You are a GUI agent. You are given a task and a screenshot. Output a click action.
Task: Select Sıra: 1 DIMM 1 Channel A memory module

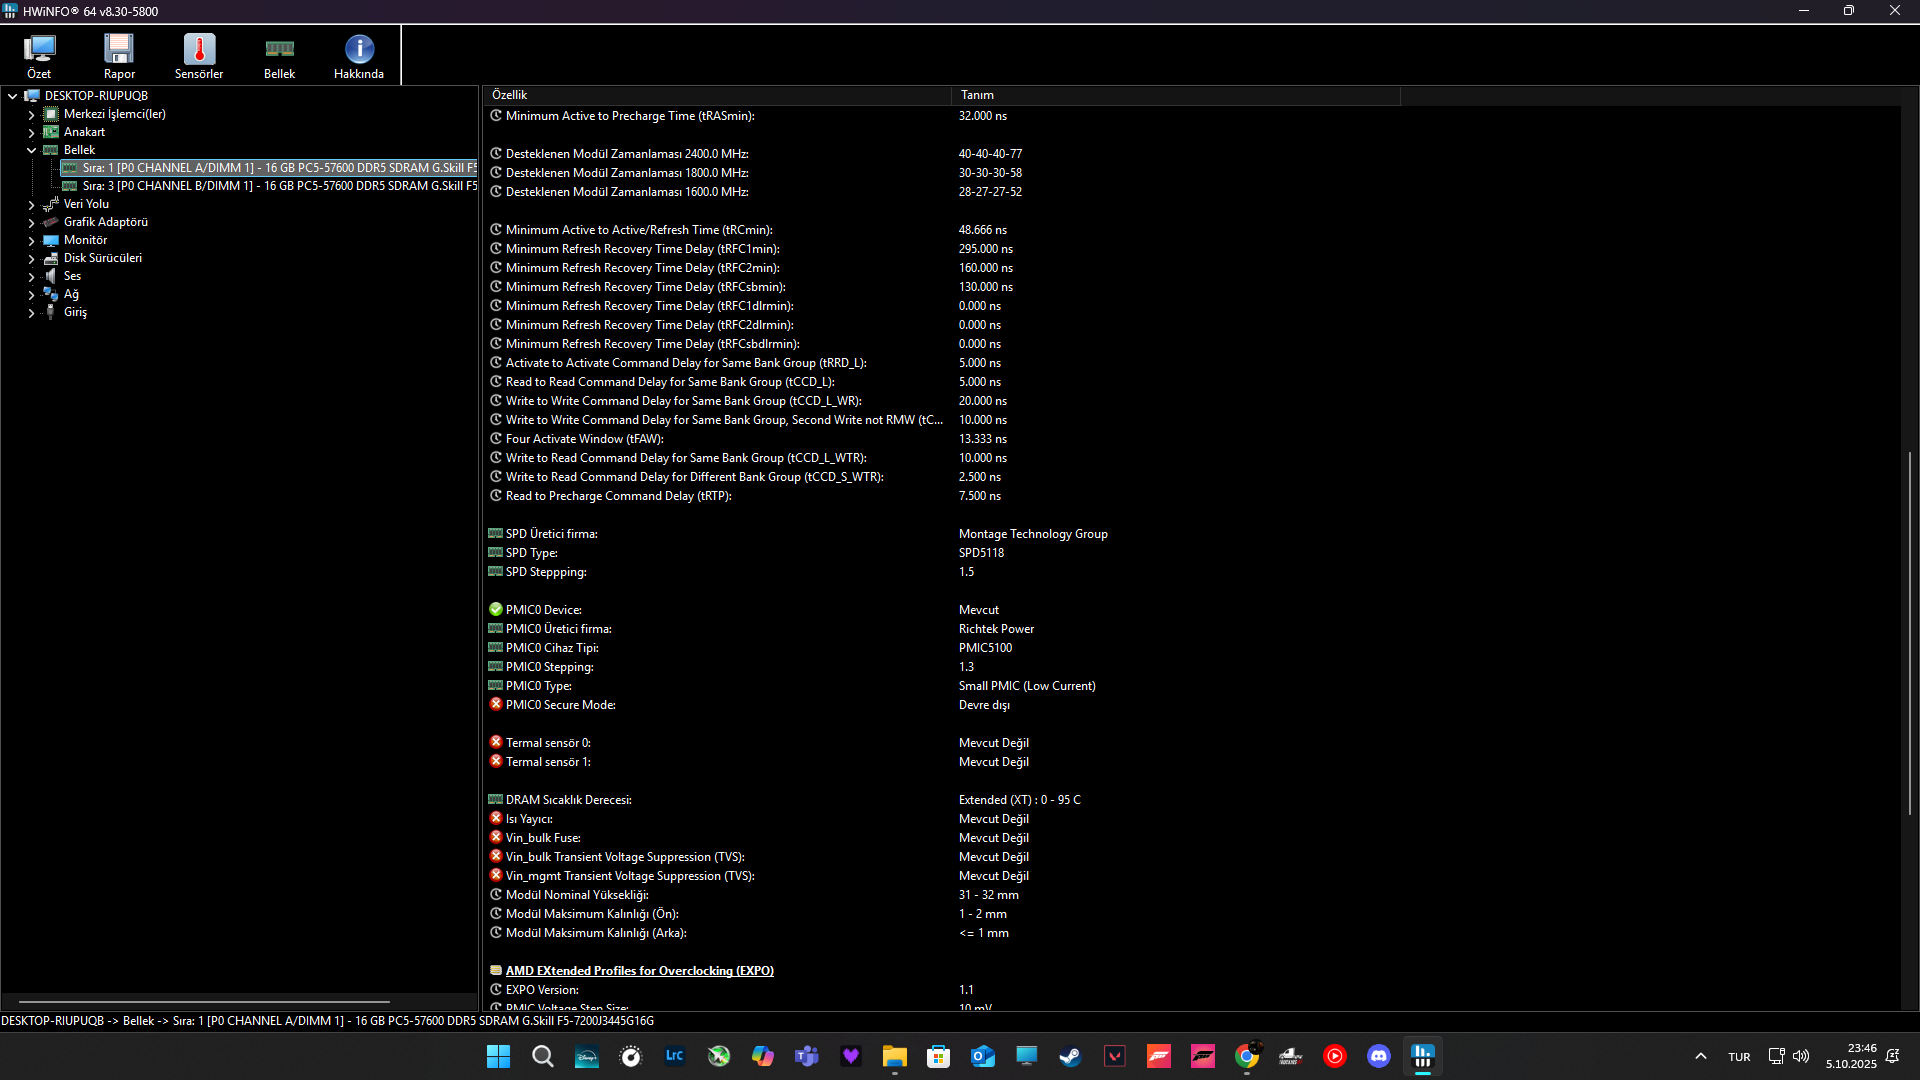269,168
